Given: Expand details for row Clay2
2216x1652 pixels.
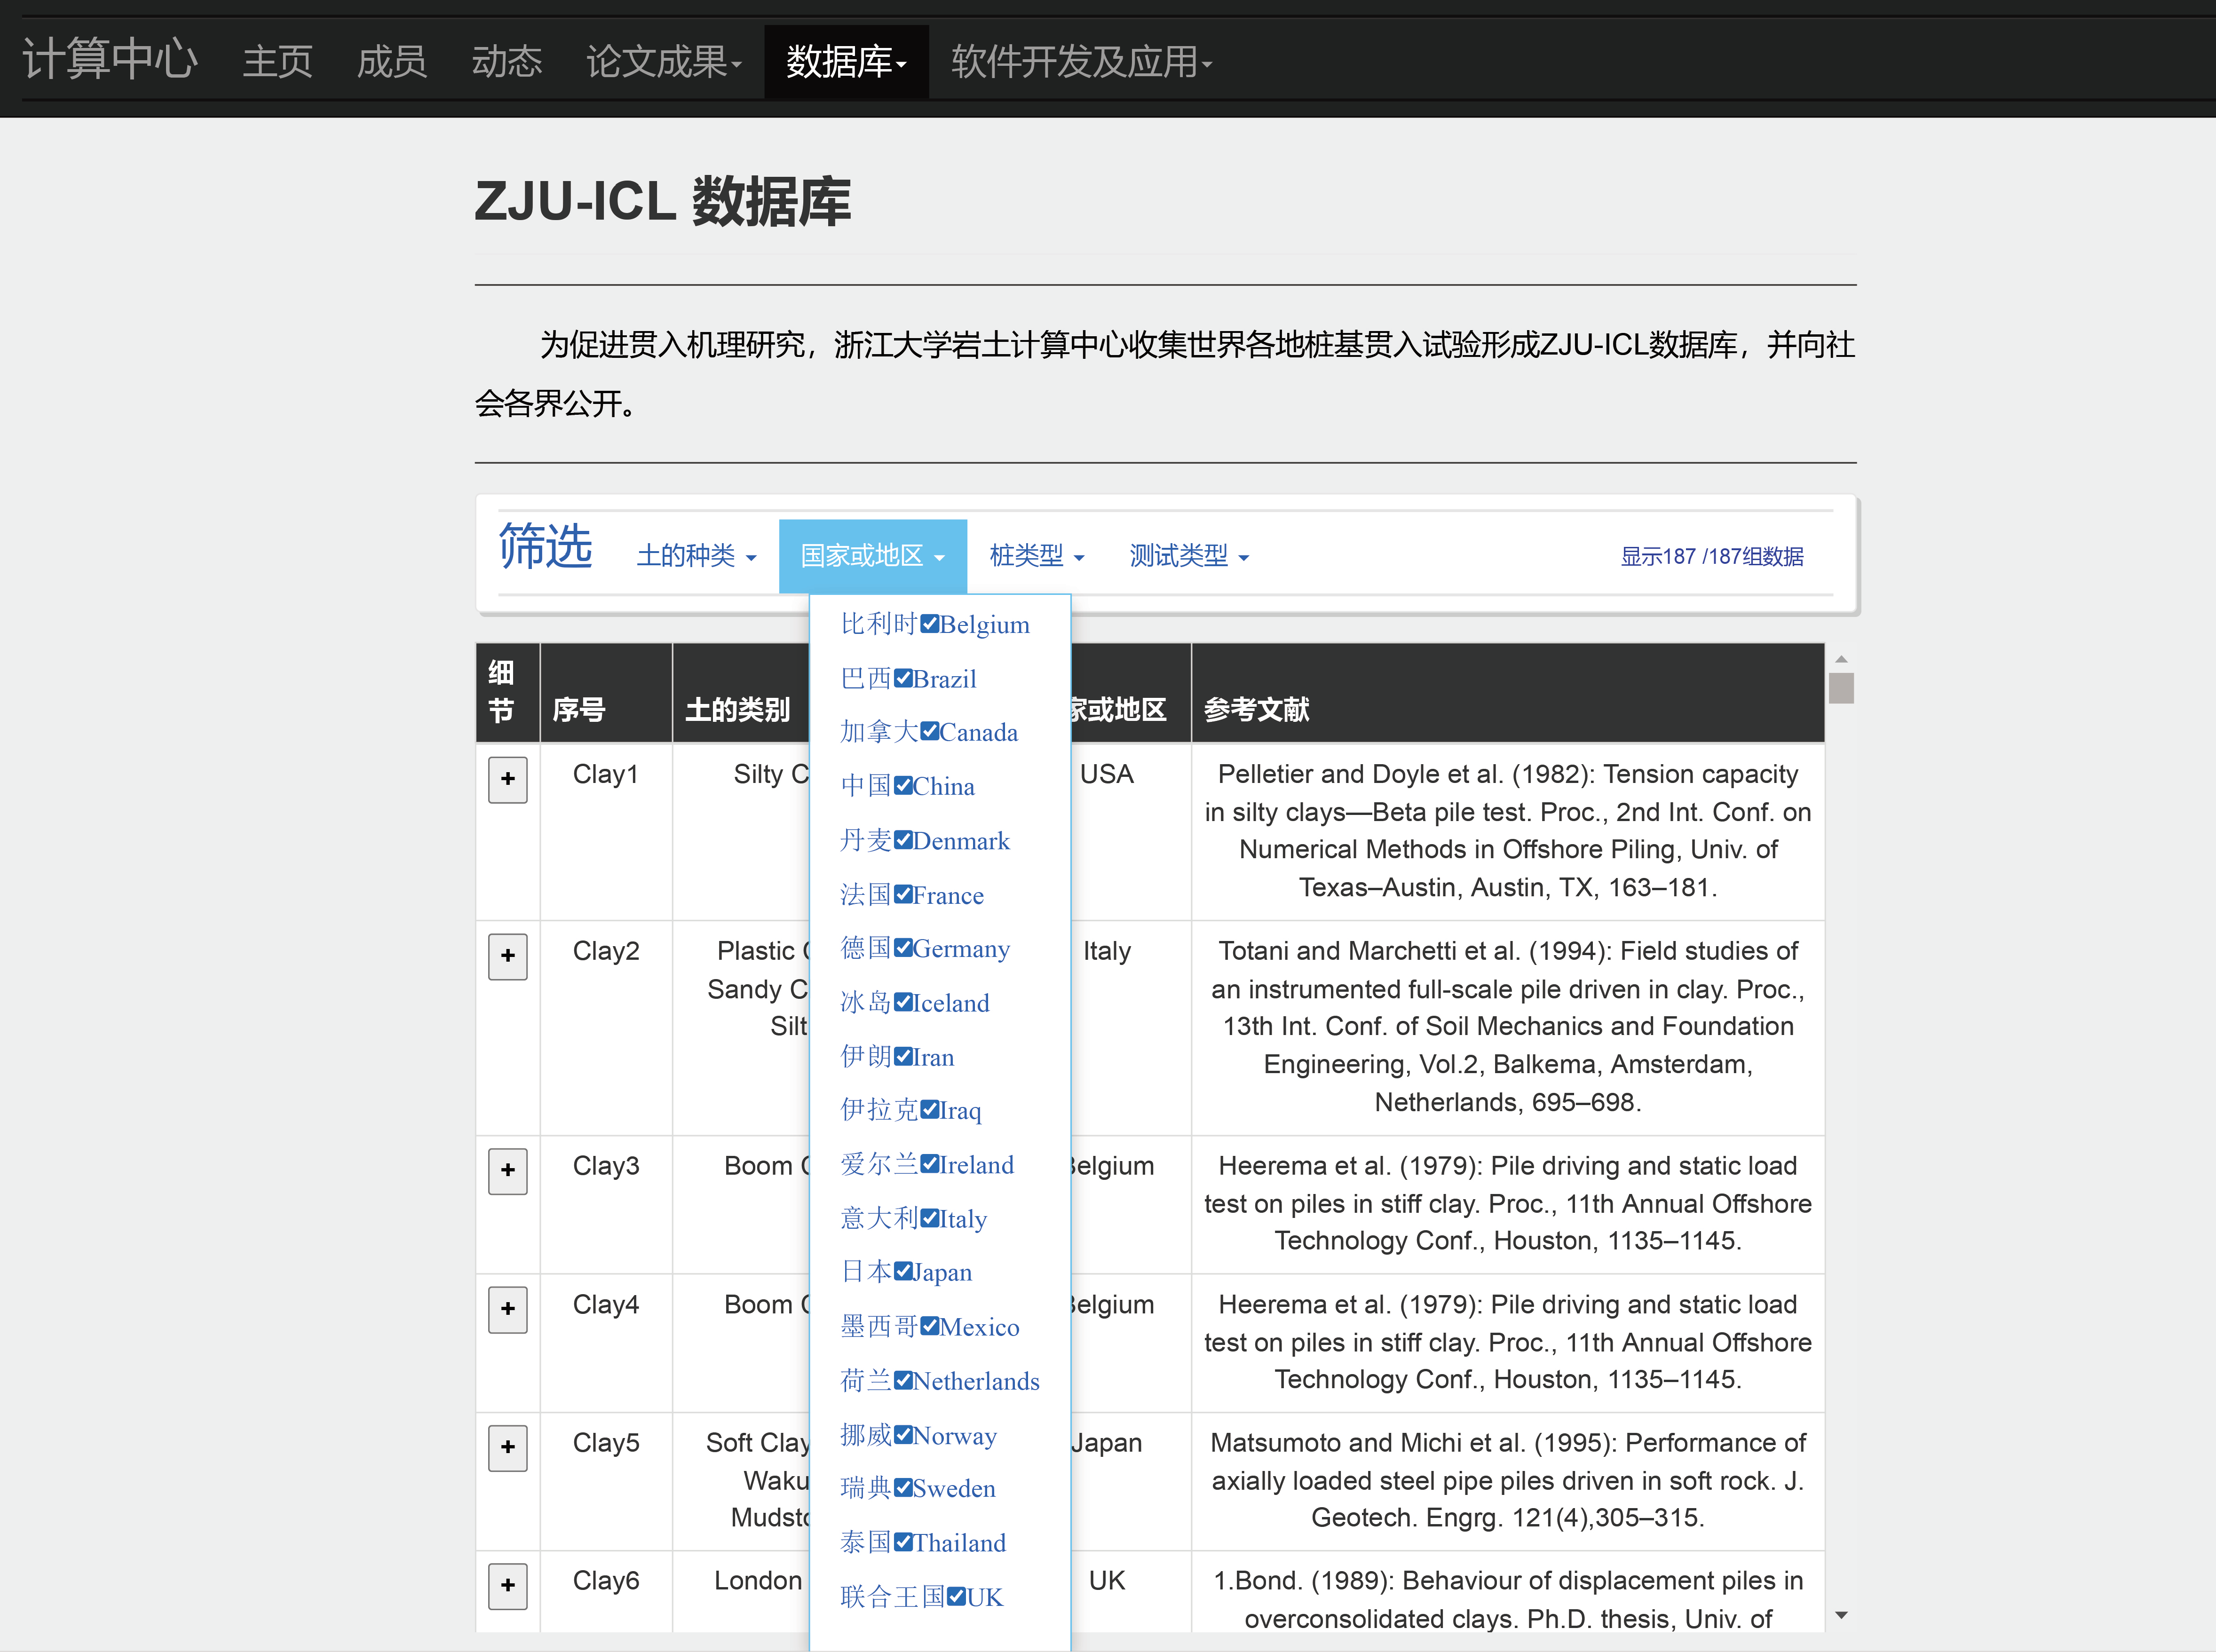Looking at the screenshot, I should point(508,956).
